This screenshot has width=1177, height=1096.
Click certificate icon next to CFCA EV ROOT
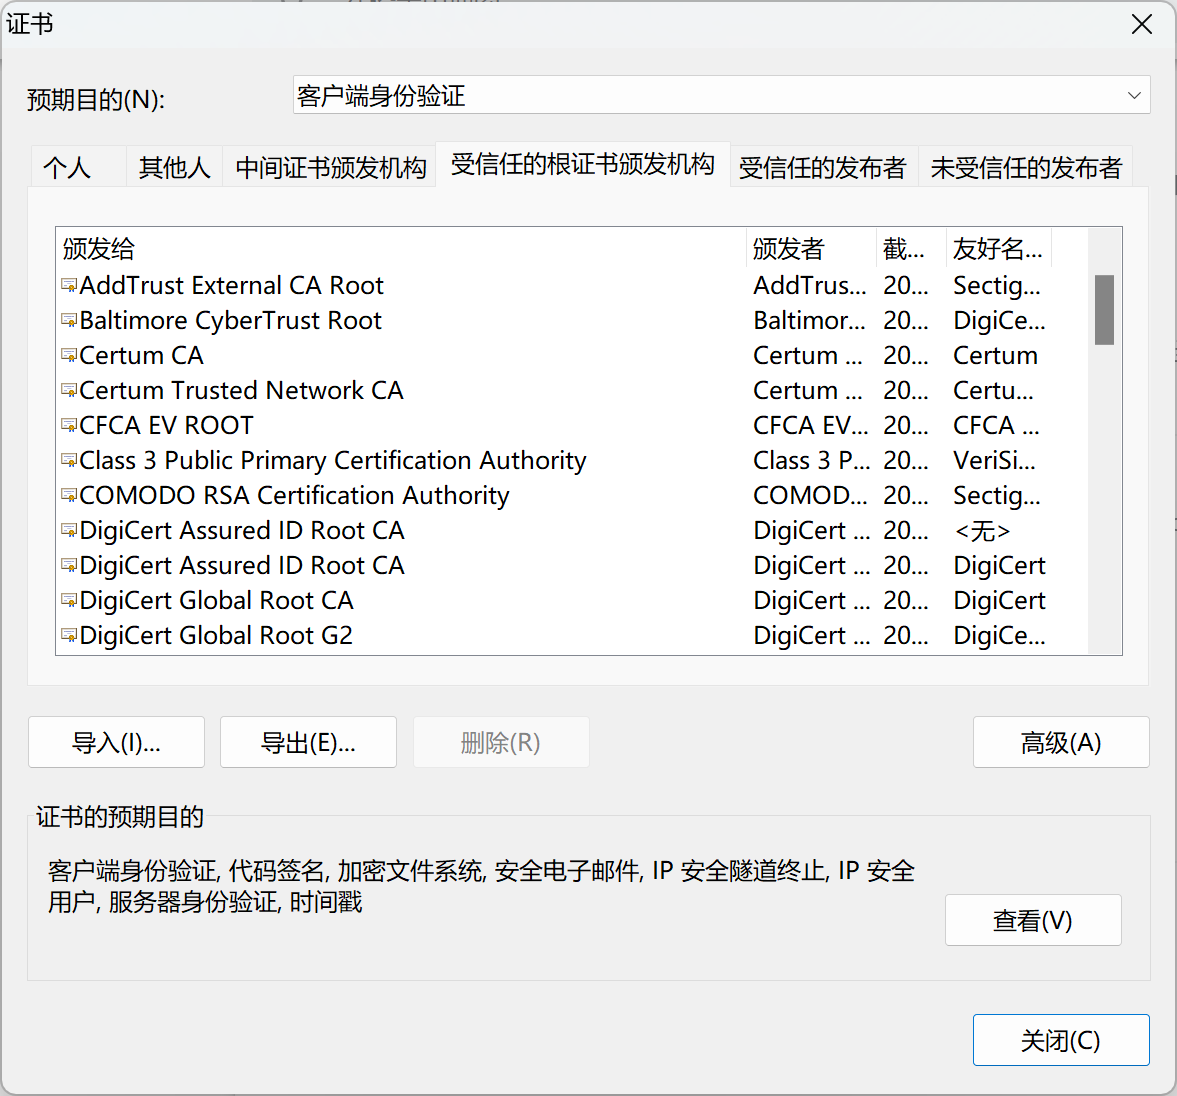69,426
